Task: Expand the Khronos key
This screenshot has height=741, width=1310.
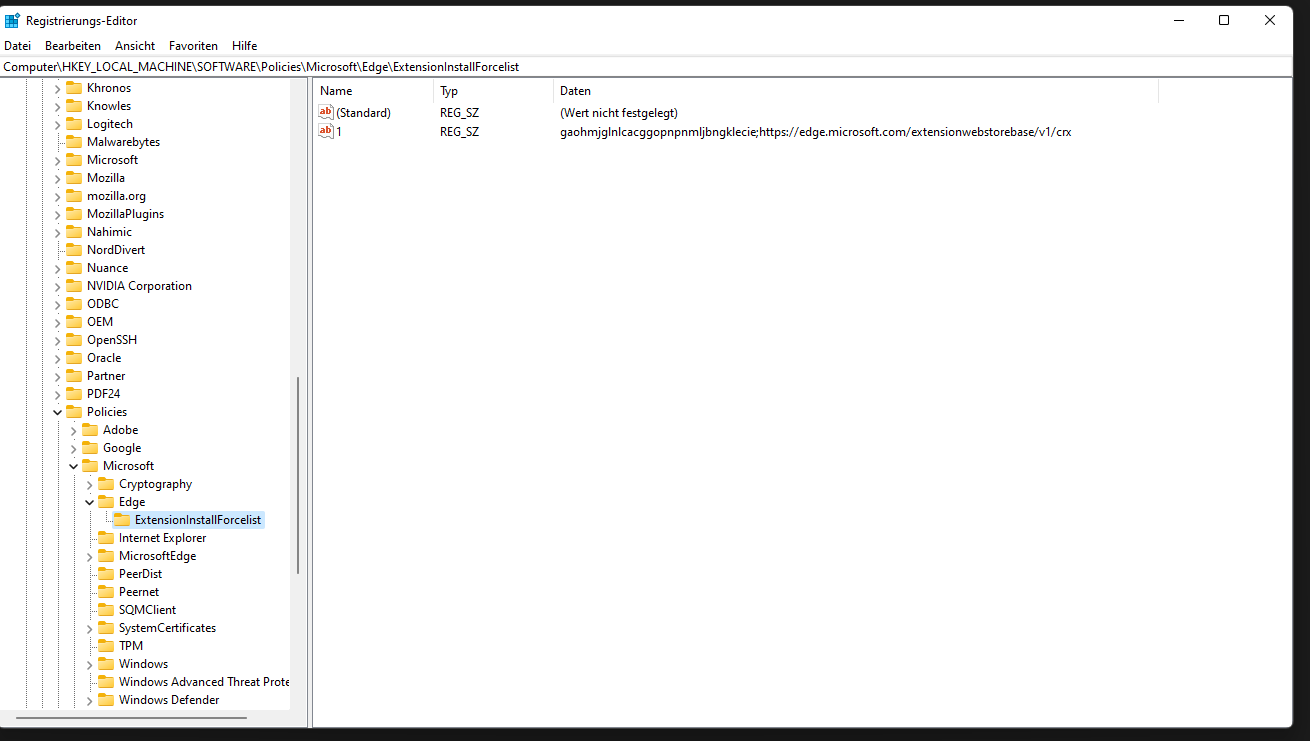Action: [x=57, y=88]
